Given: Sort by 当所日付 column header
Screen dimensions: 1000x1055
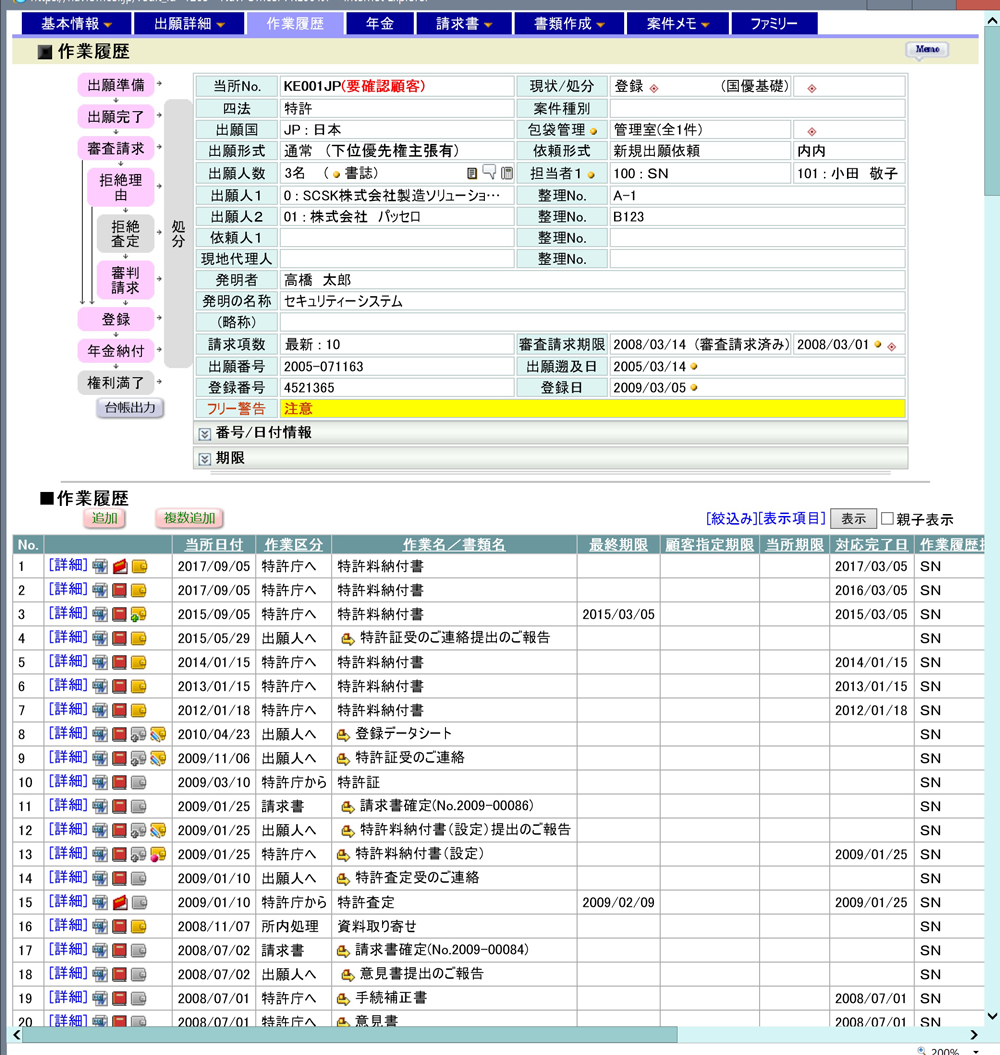Looking at the screenshot, I should pos(214,545).
